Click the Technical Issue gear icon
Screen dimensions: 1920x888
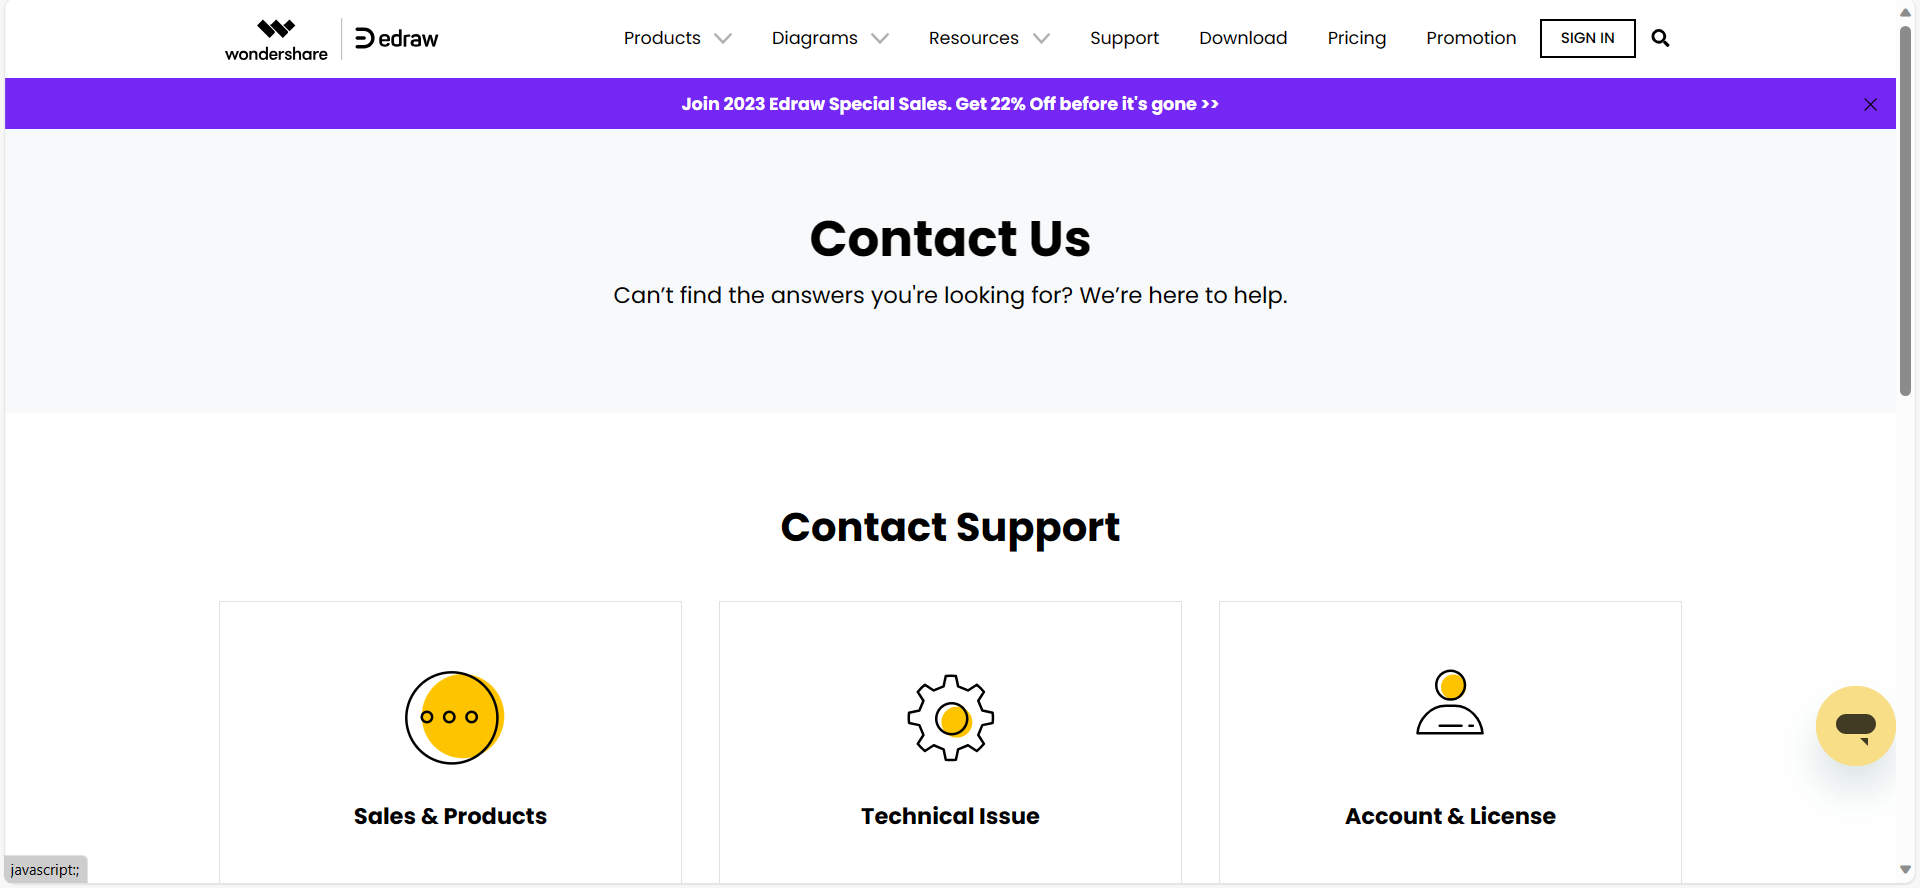point(950,718)
